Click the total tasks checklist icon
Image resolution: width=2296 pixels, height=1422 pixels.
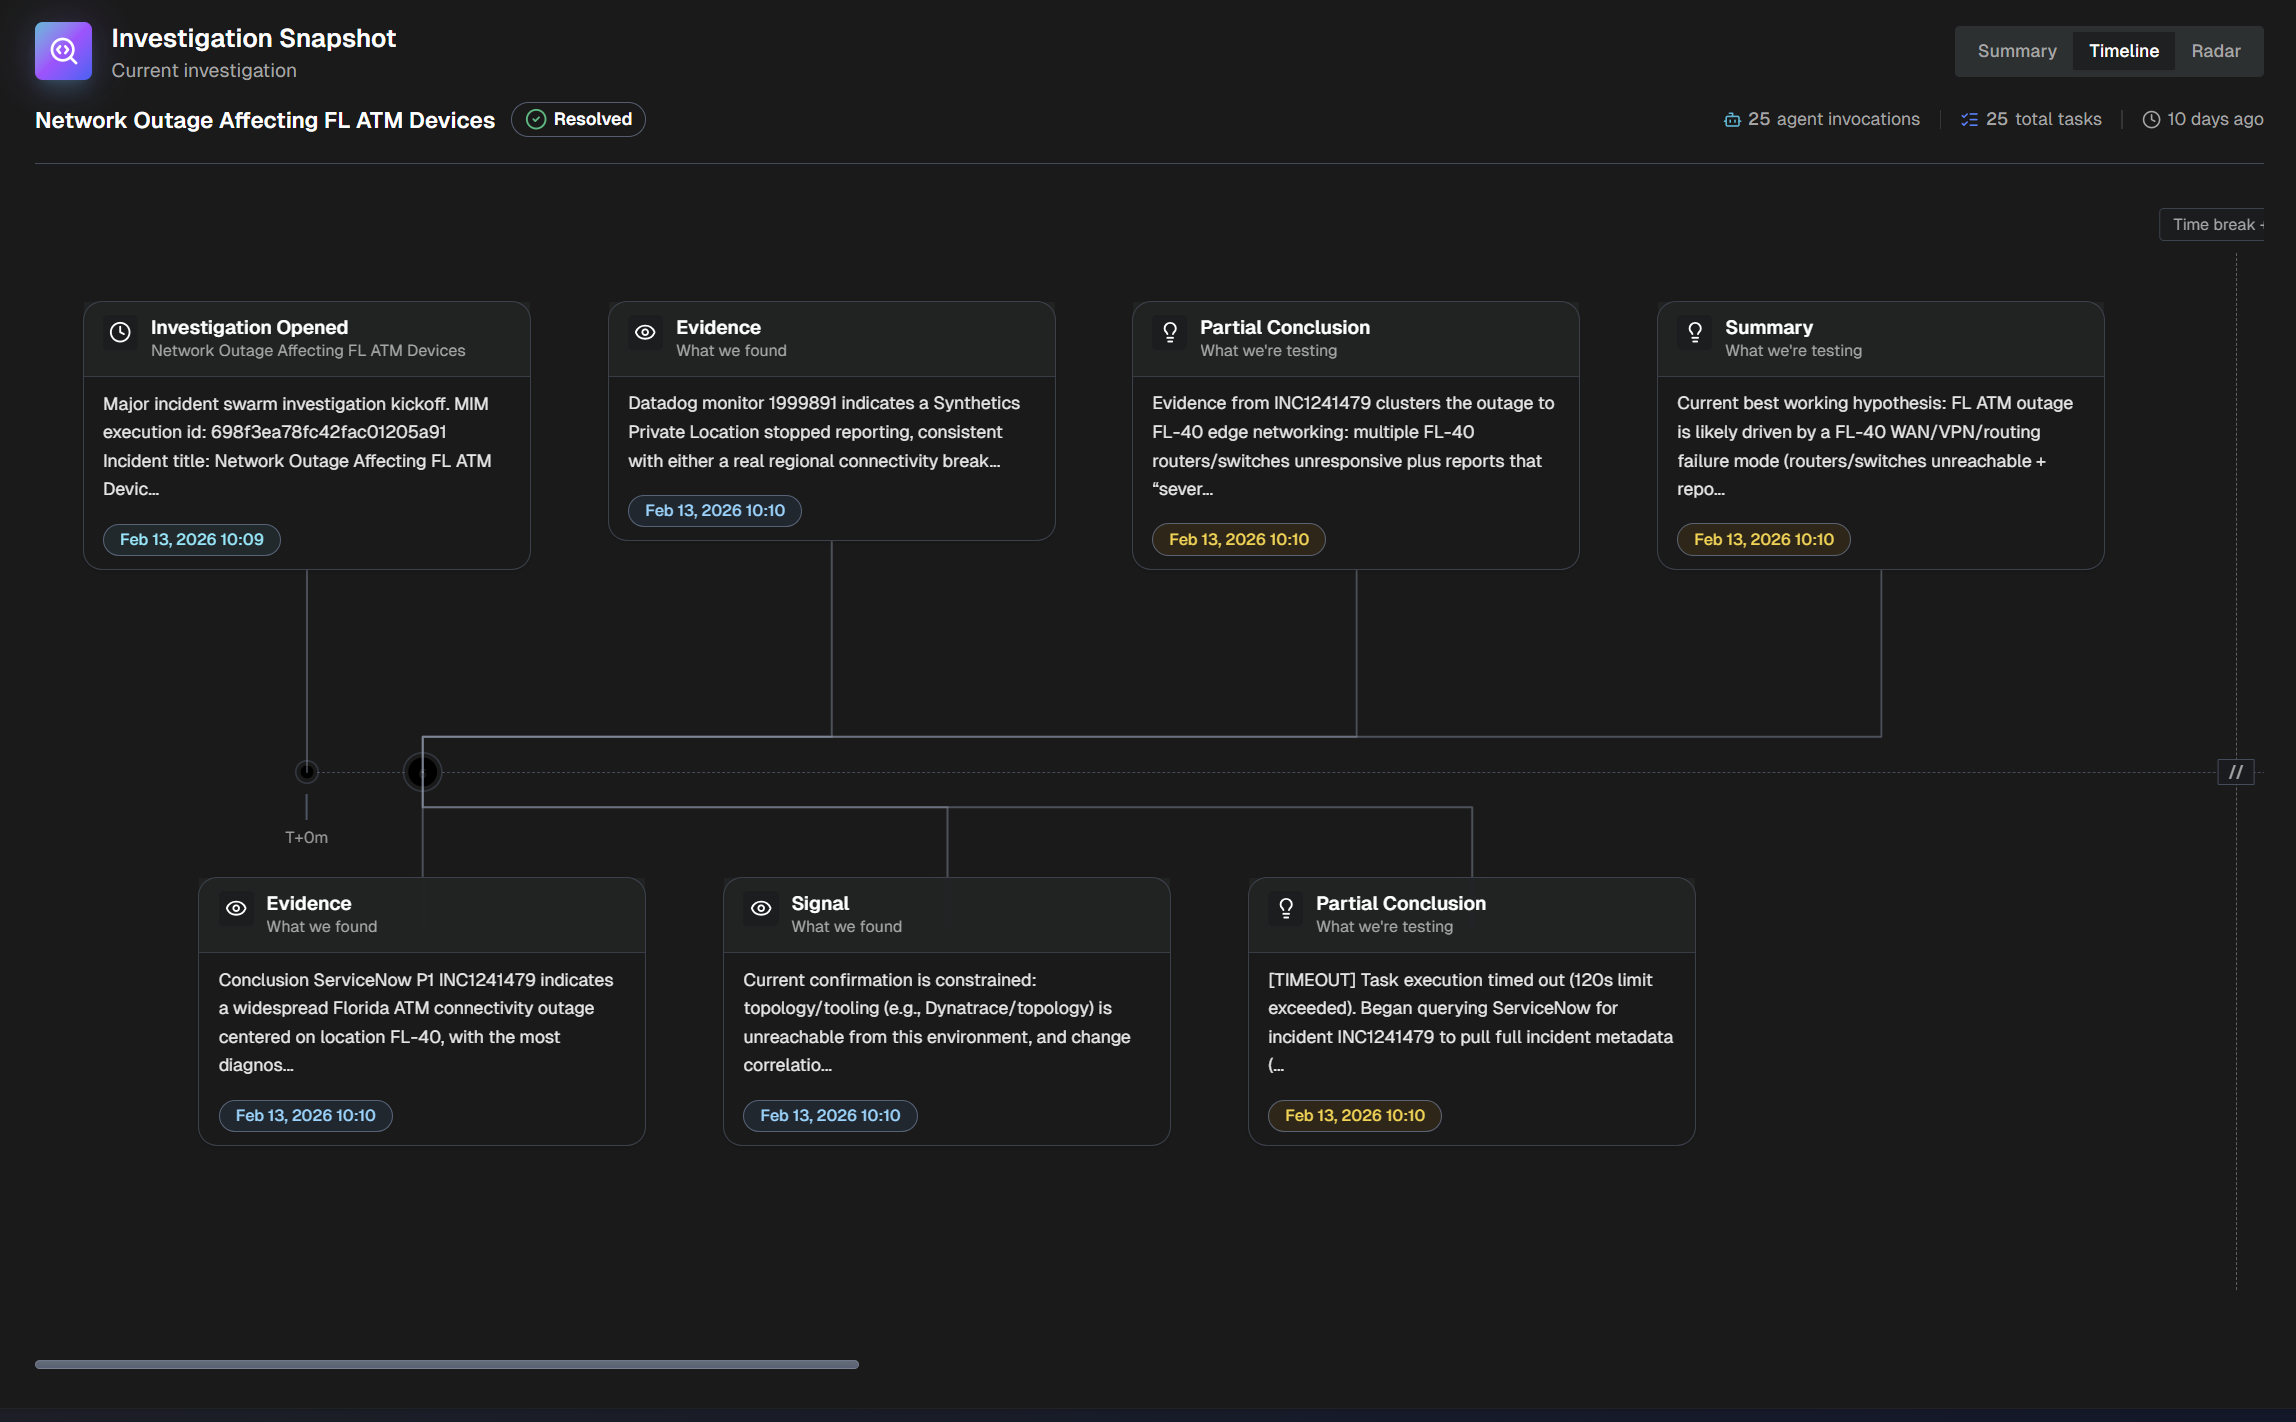1969,120
